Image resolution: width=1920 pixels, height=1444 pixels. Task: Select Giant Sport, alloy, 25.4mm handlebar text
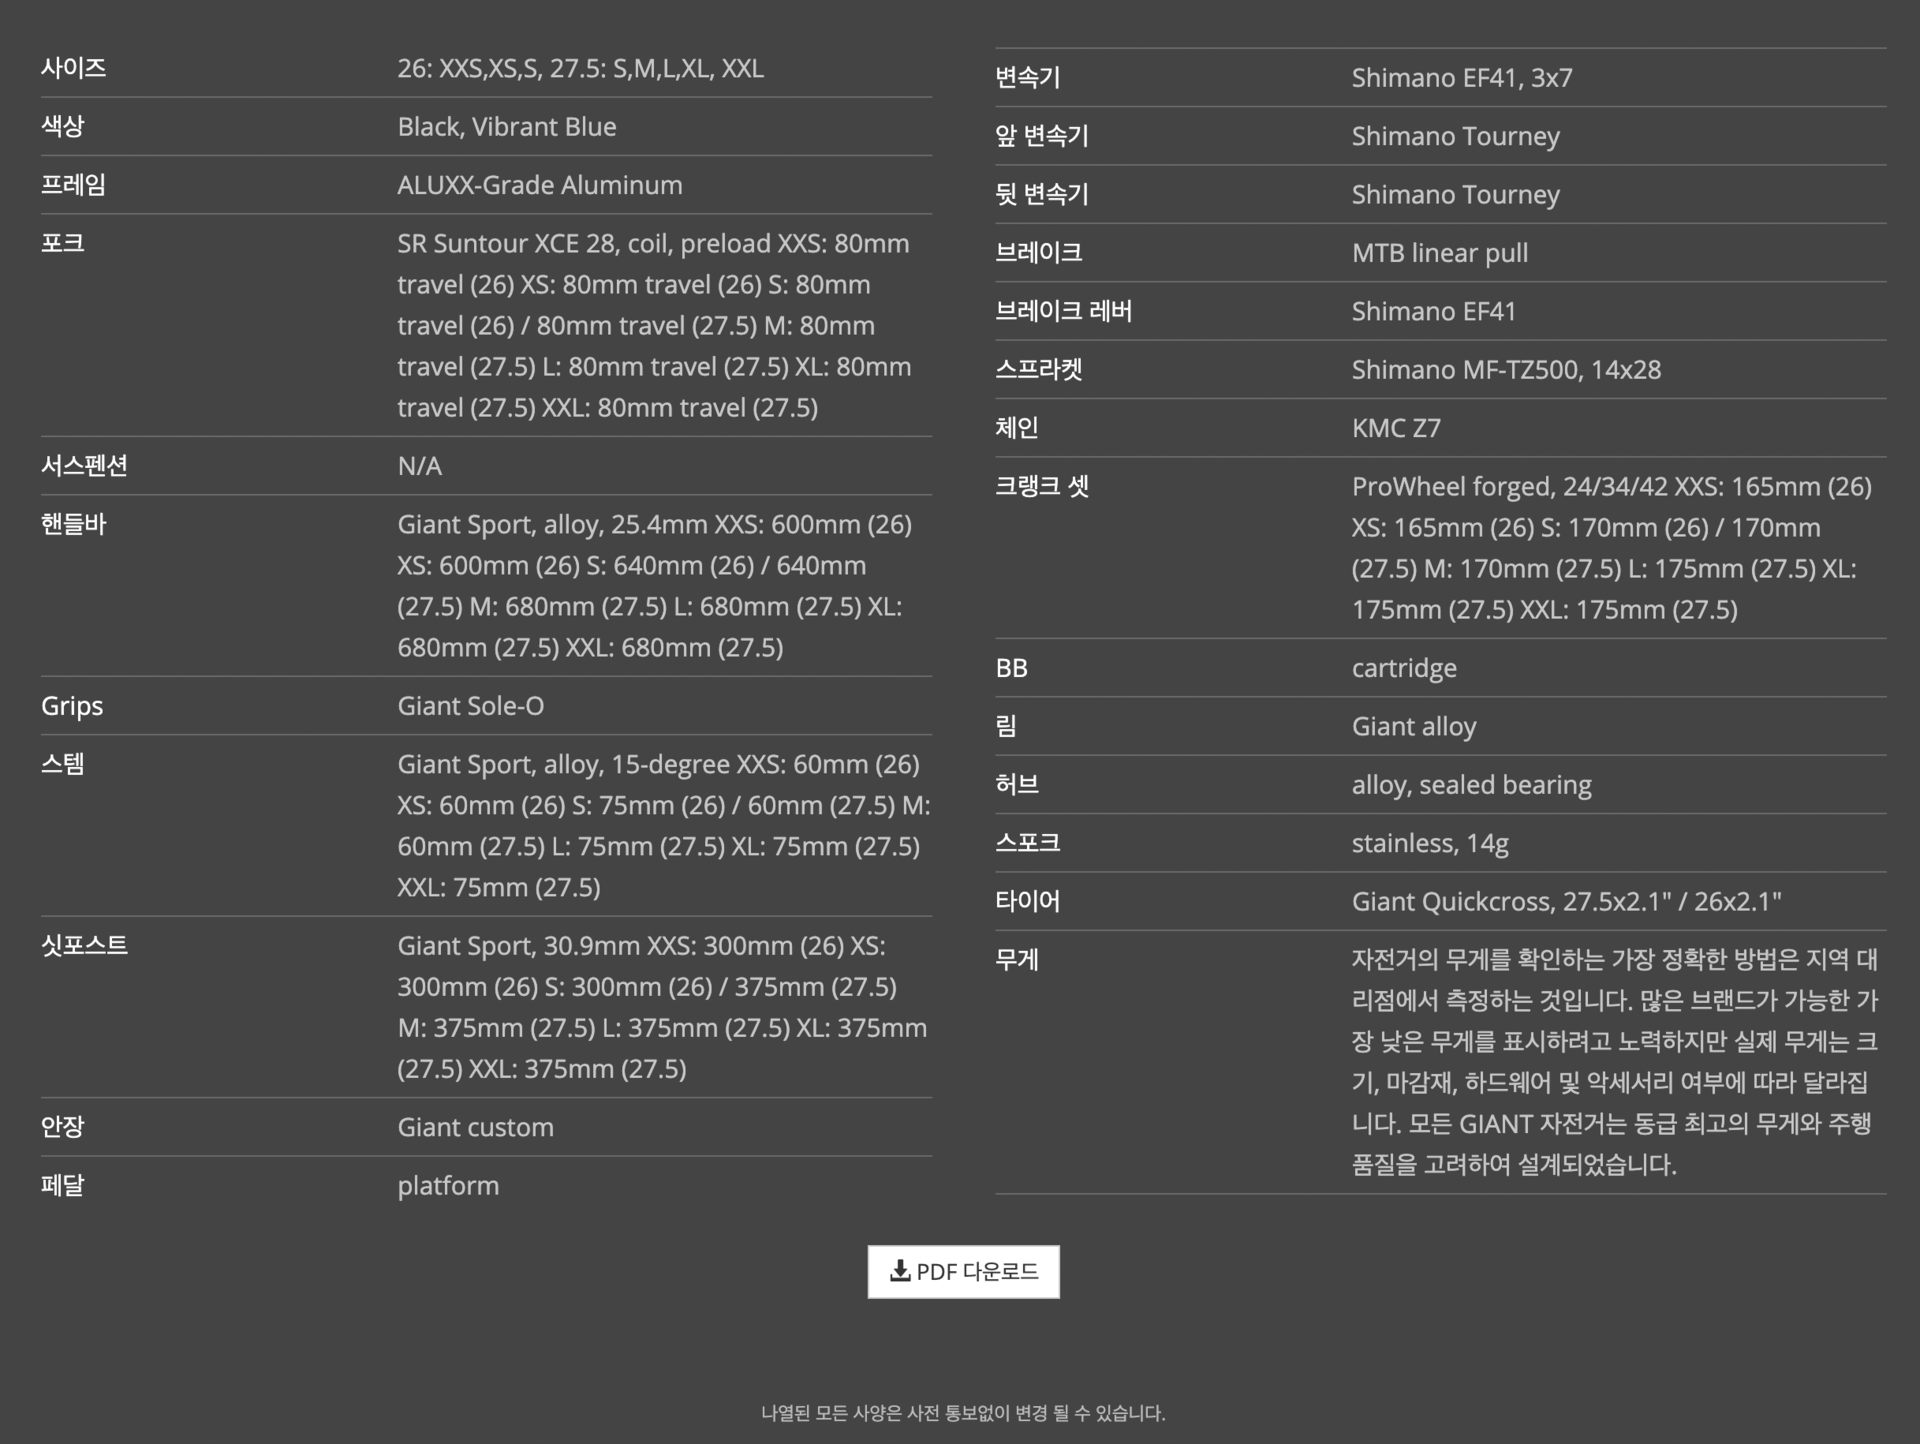(x=654, y=585)
